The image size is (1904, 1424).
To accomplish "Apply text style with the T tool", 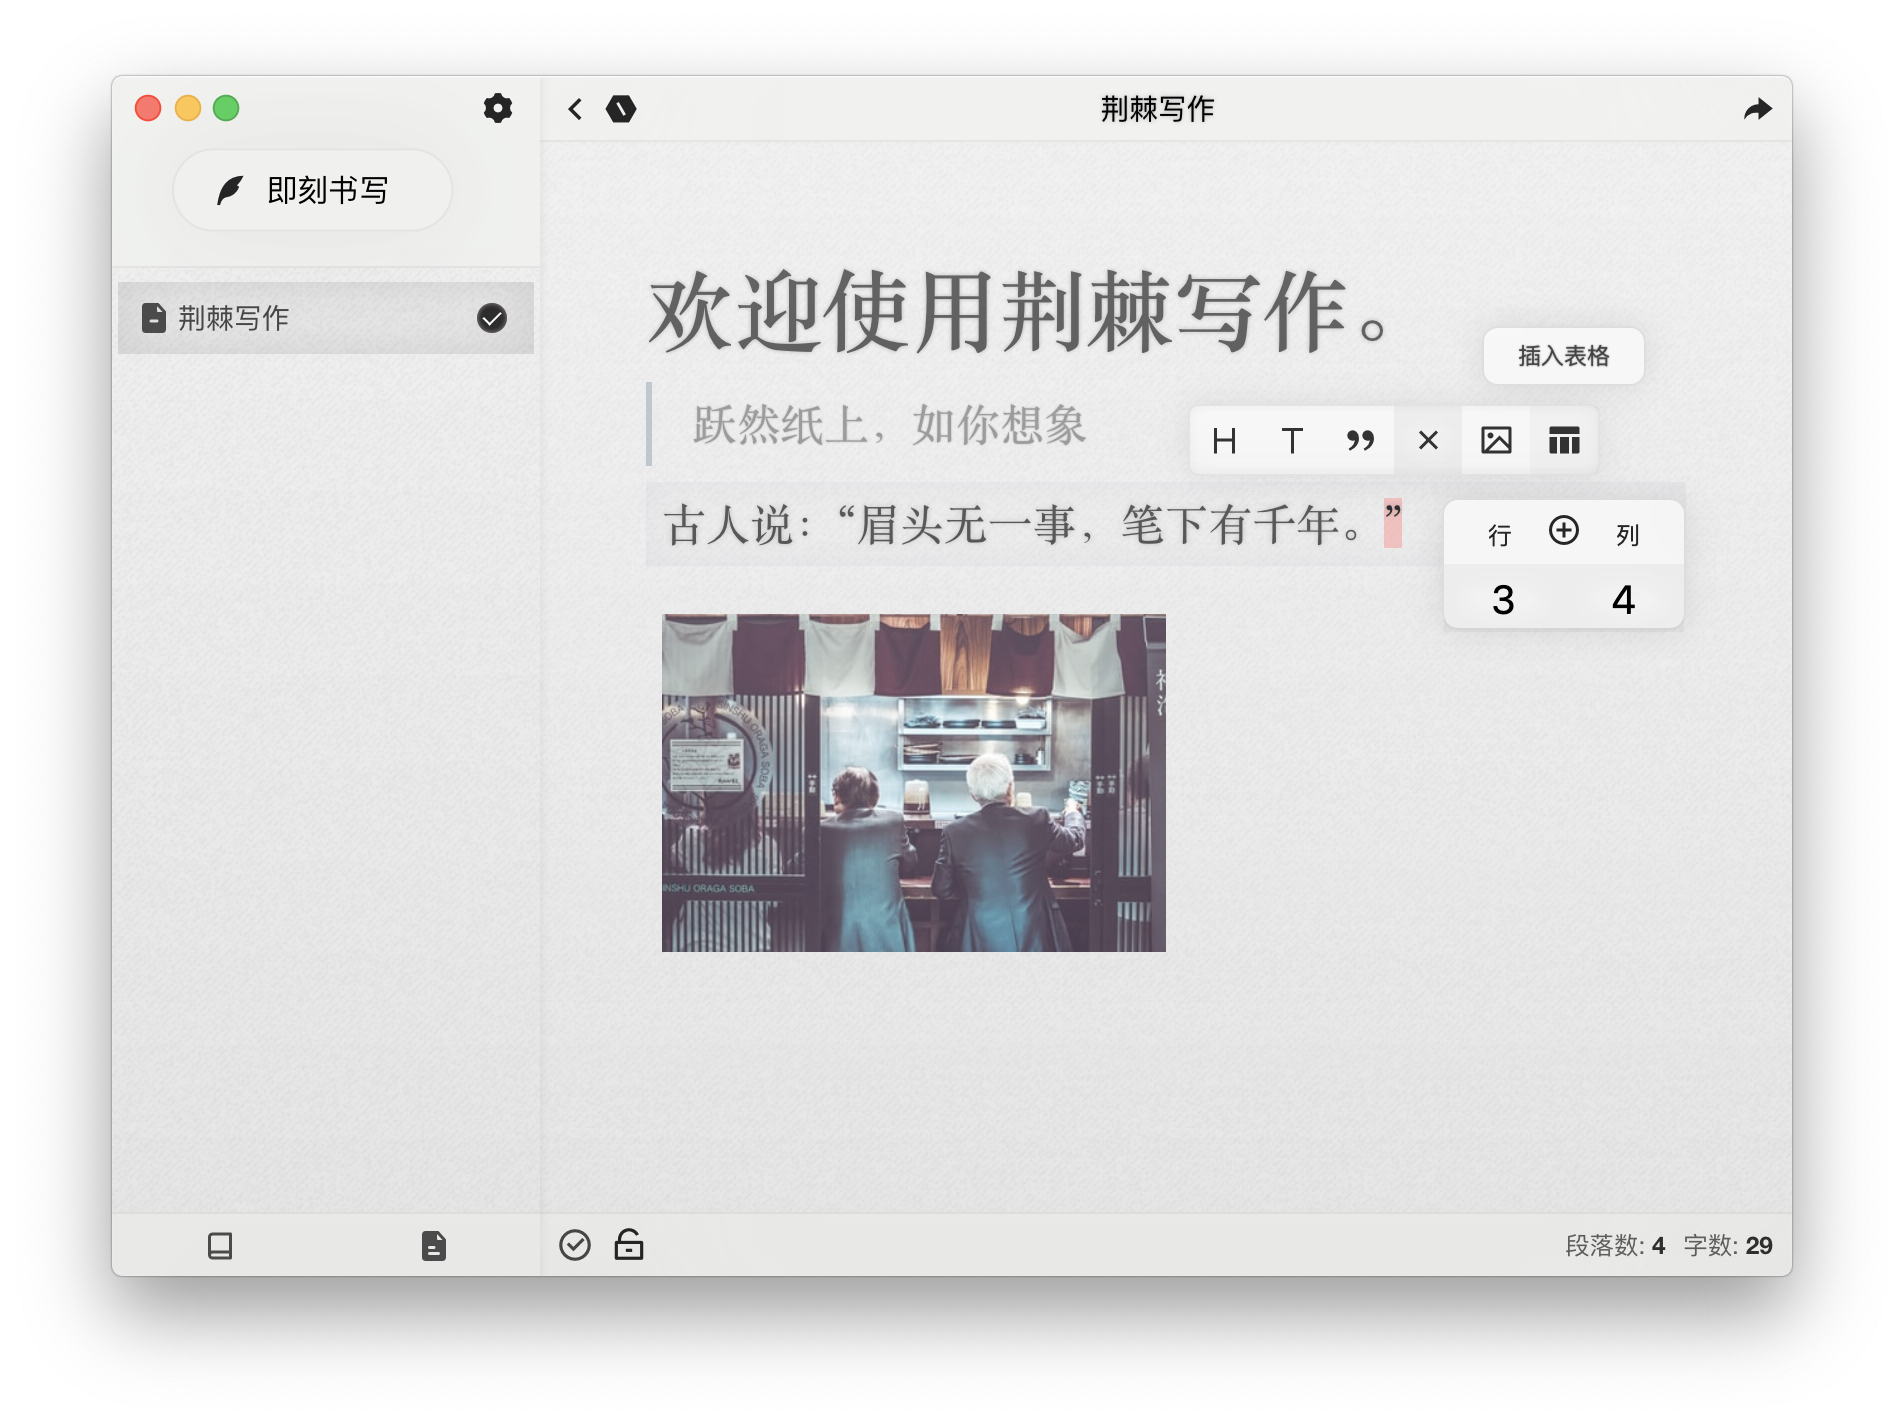I will tap(1292, 441).
